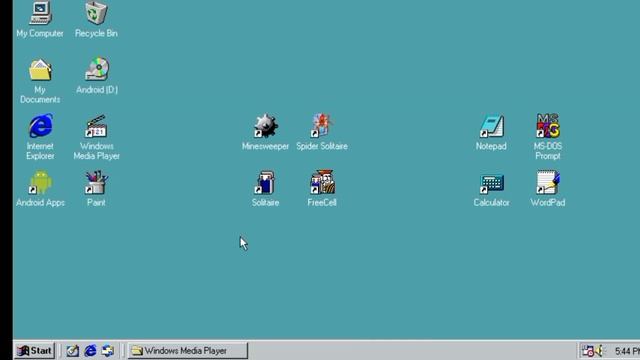Select the Recycle Bin icon

coord(96,13)
